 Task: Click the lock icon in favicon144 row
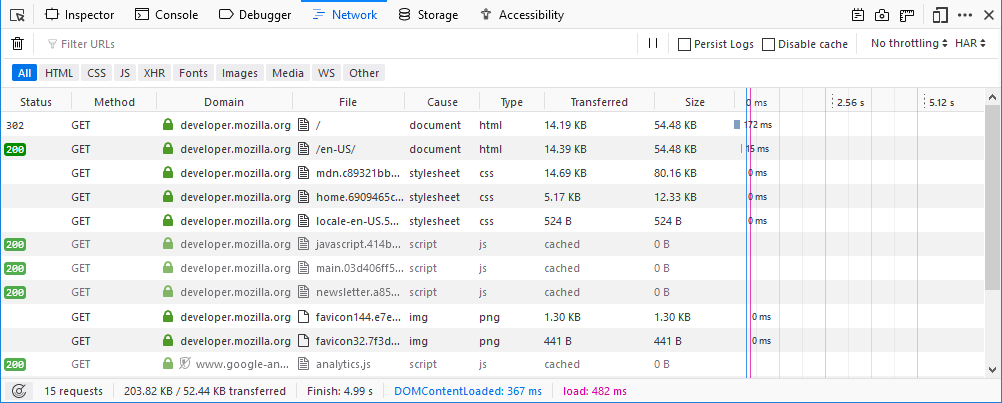click(x=168, y=316)
